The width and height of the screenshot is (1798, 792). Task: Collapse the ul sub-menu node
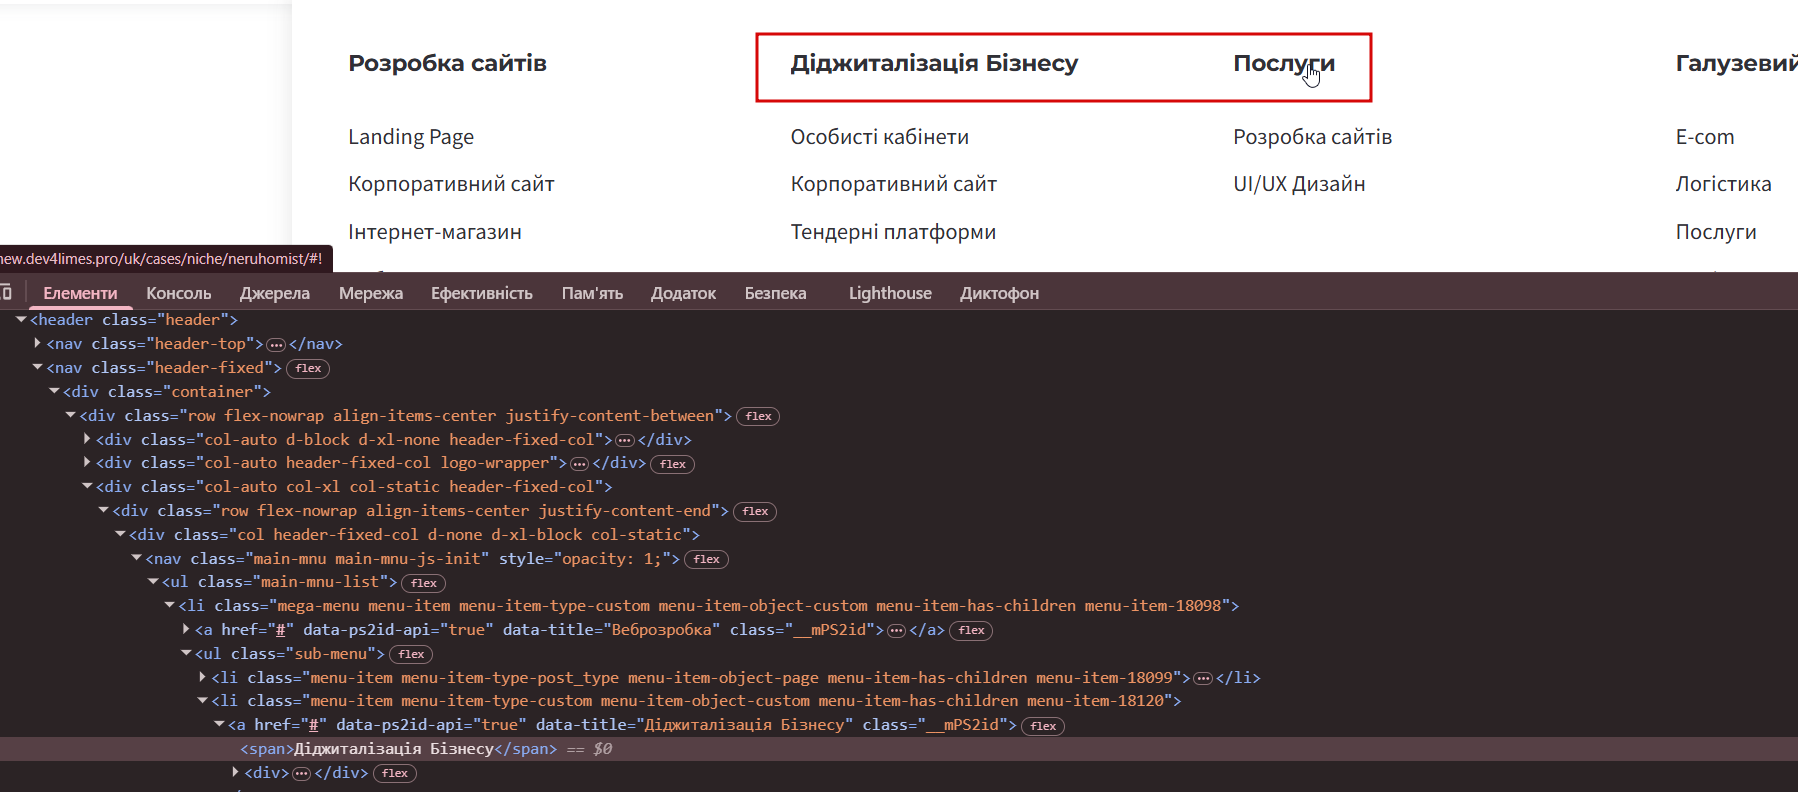186,653
